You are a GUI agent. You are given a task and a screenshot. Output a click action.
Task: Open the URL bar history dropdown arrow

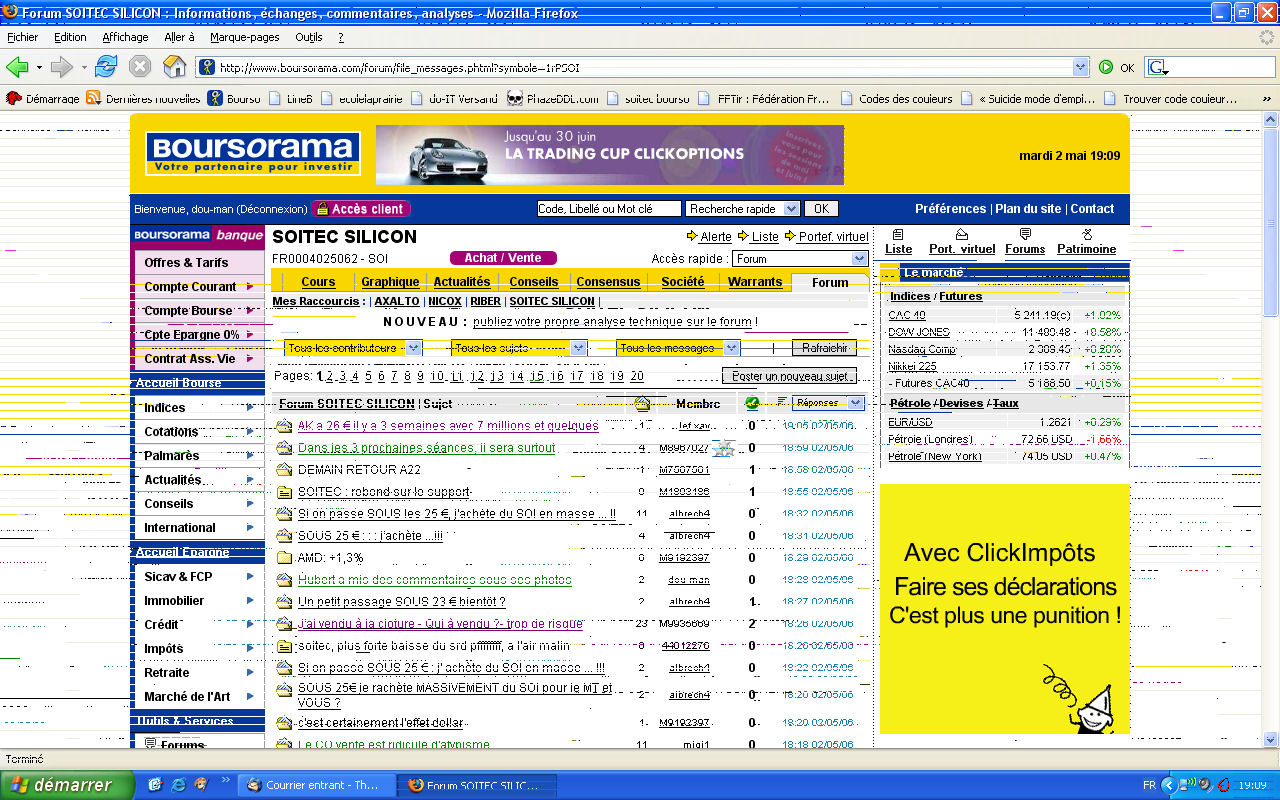pos(1080,67)
